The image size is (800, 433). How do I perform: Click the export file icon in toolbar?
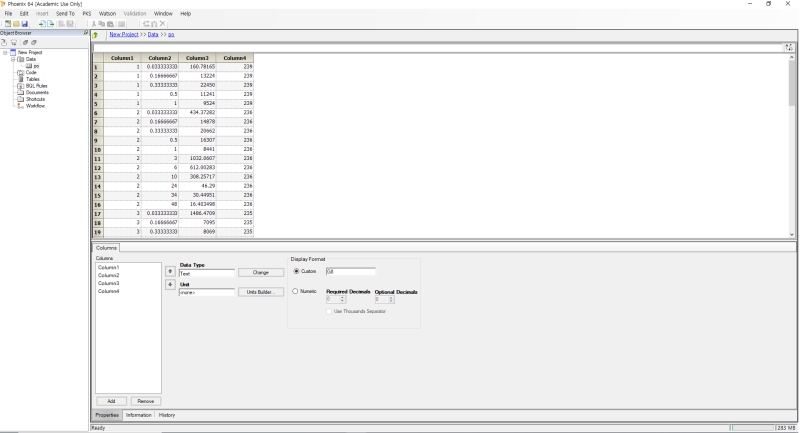pyautogui.click(x=51, y=24)
